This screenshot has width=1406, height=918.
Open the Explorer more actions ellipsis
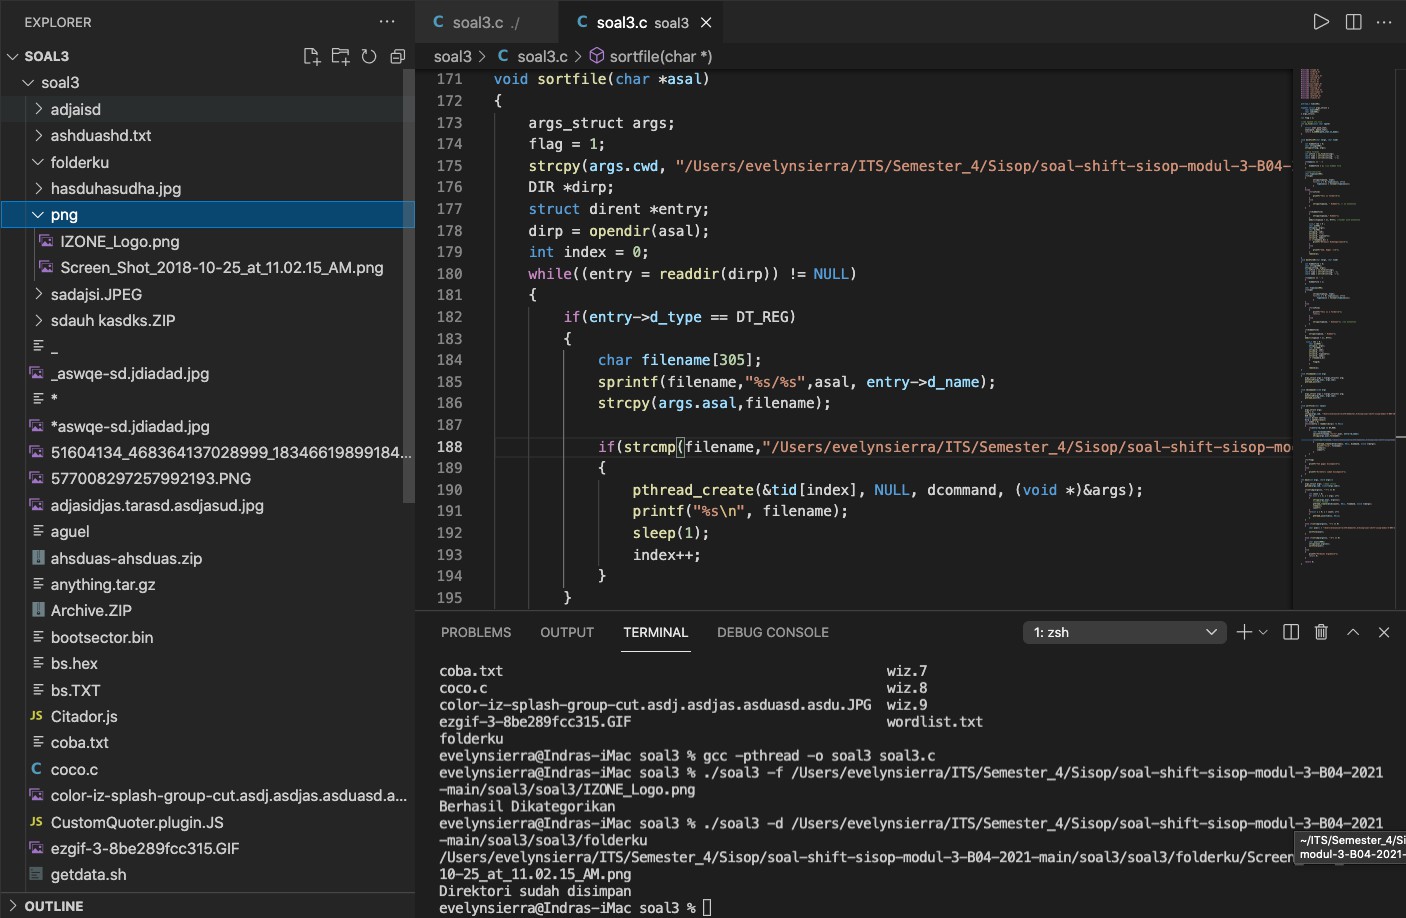click(386, 21)
